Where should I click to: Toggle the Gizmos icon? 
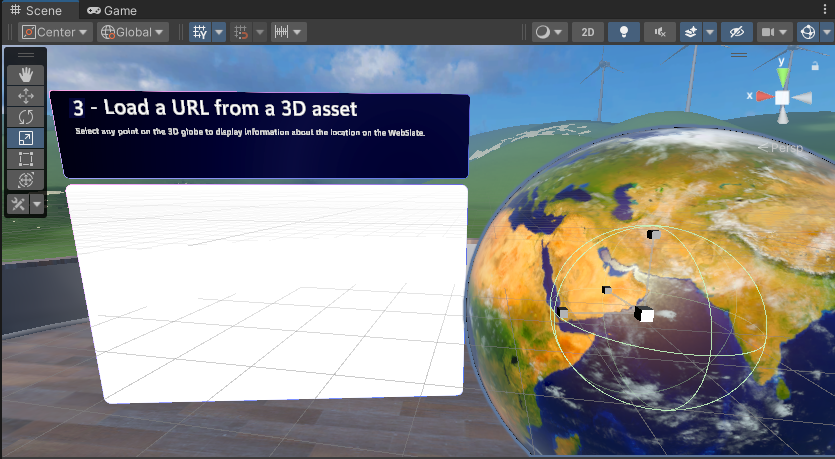808,32
